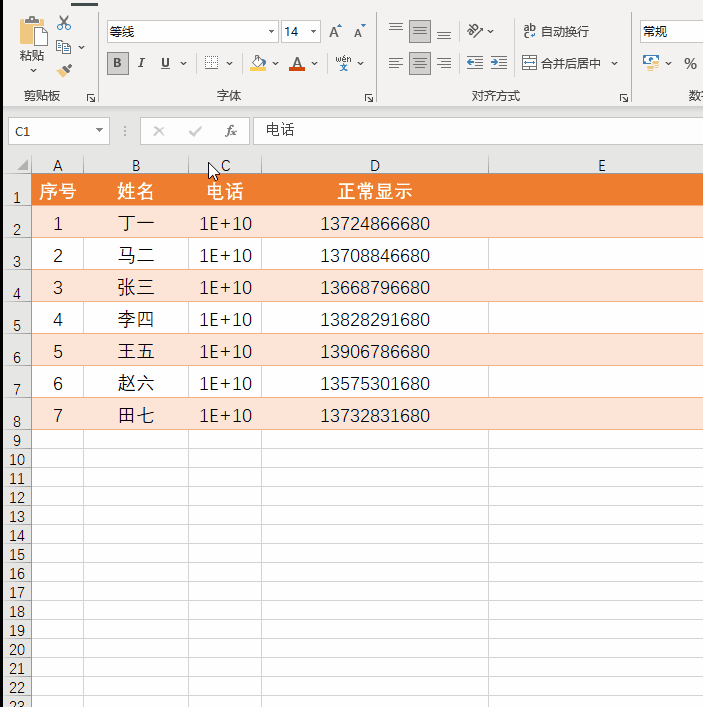Image resolution: width=703 pixels, height=707 pixels.
Task: Click the 姓名 header cell
Action: pyautogui.click(x=136, y=190)
